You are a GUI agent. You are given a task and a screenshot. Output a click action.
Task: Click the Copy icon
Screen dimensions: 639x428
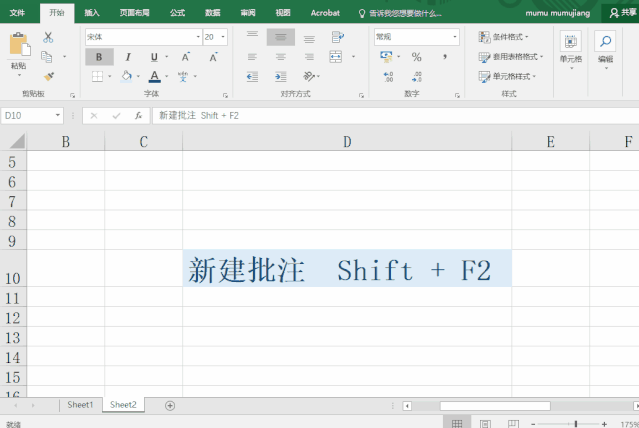[47, 57]
